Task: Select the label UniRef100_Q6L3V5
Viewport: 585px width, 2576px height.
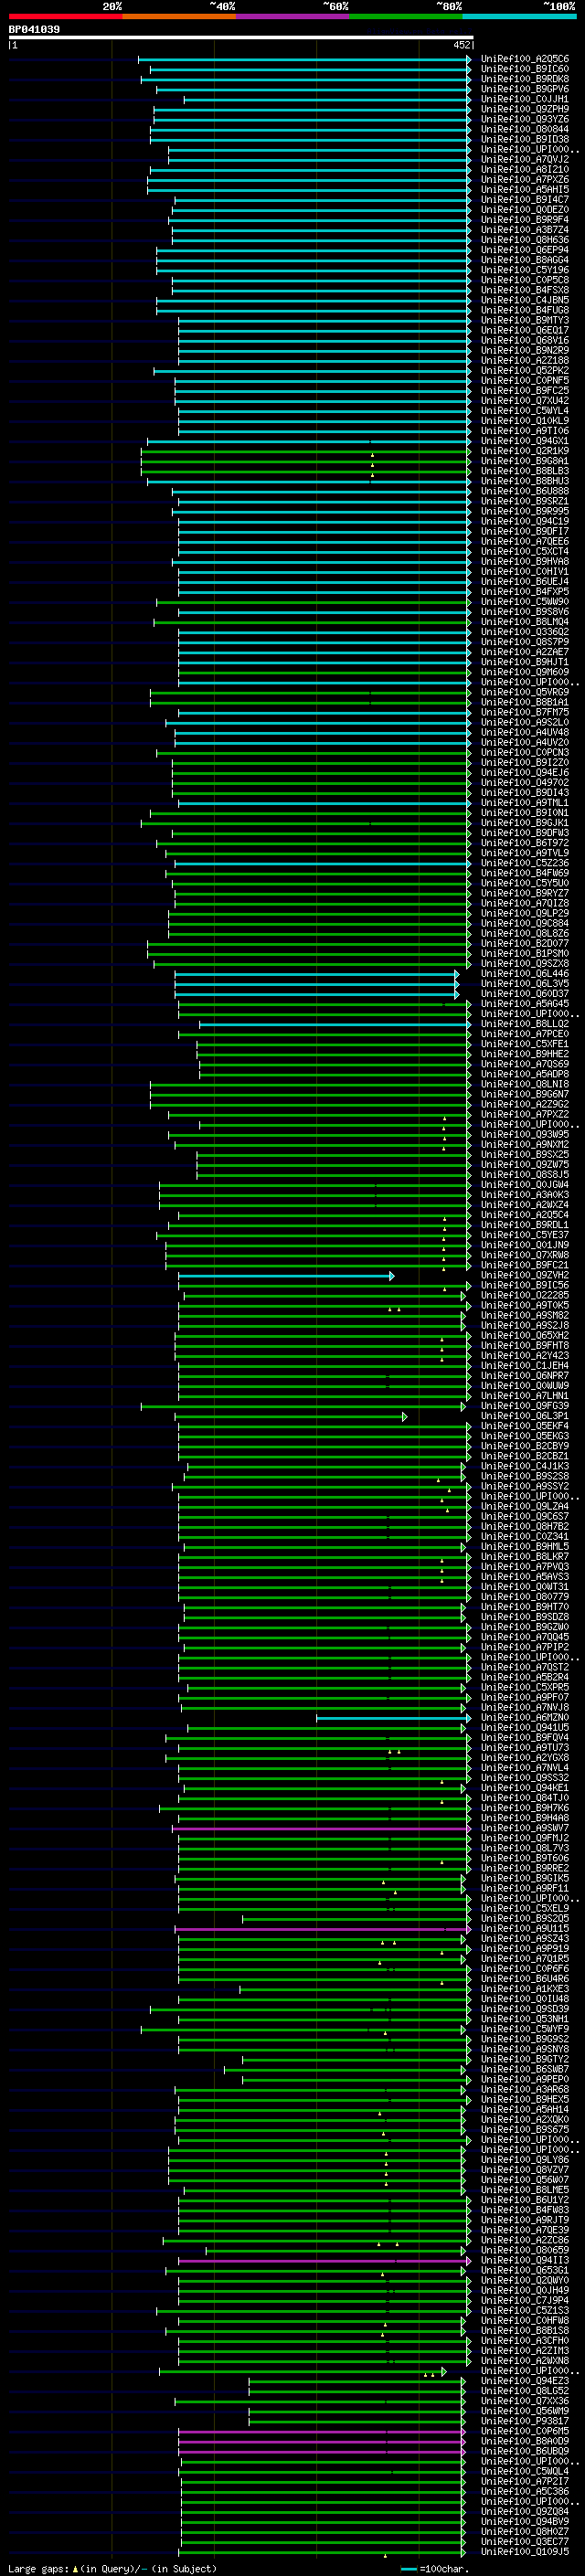Action: 525,984
